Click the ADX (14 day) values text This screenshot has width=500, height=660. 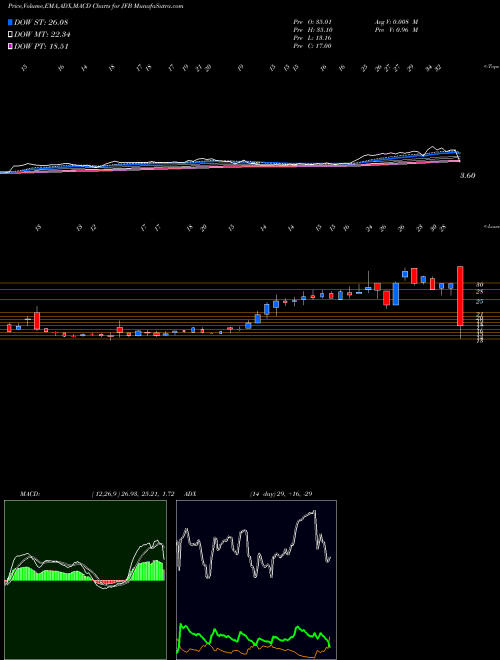[280, 494]
